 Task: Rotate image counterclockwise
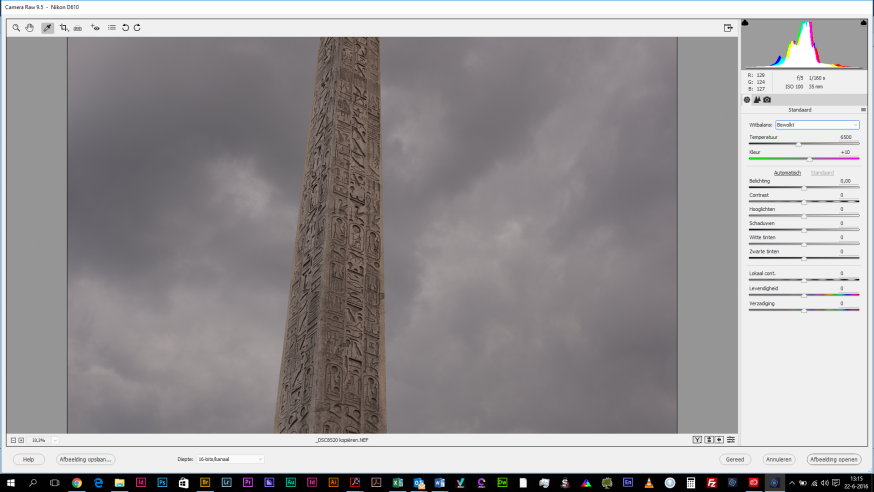[x=125, y=28]
